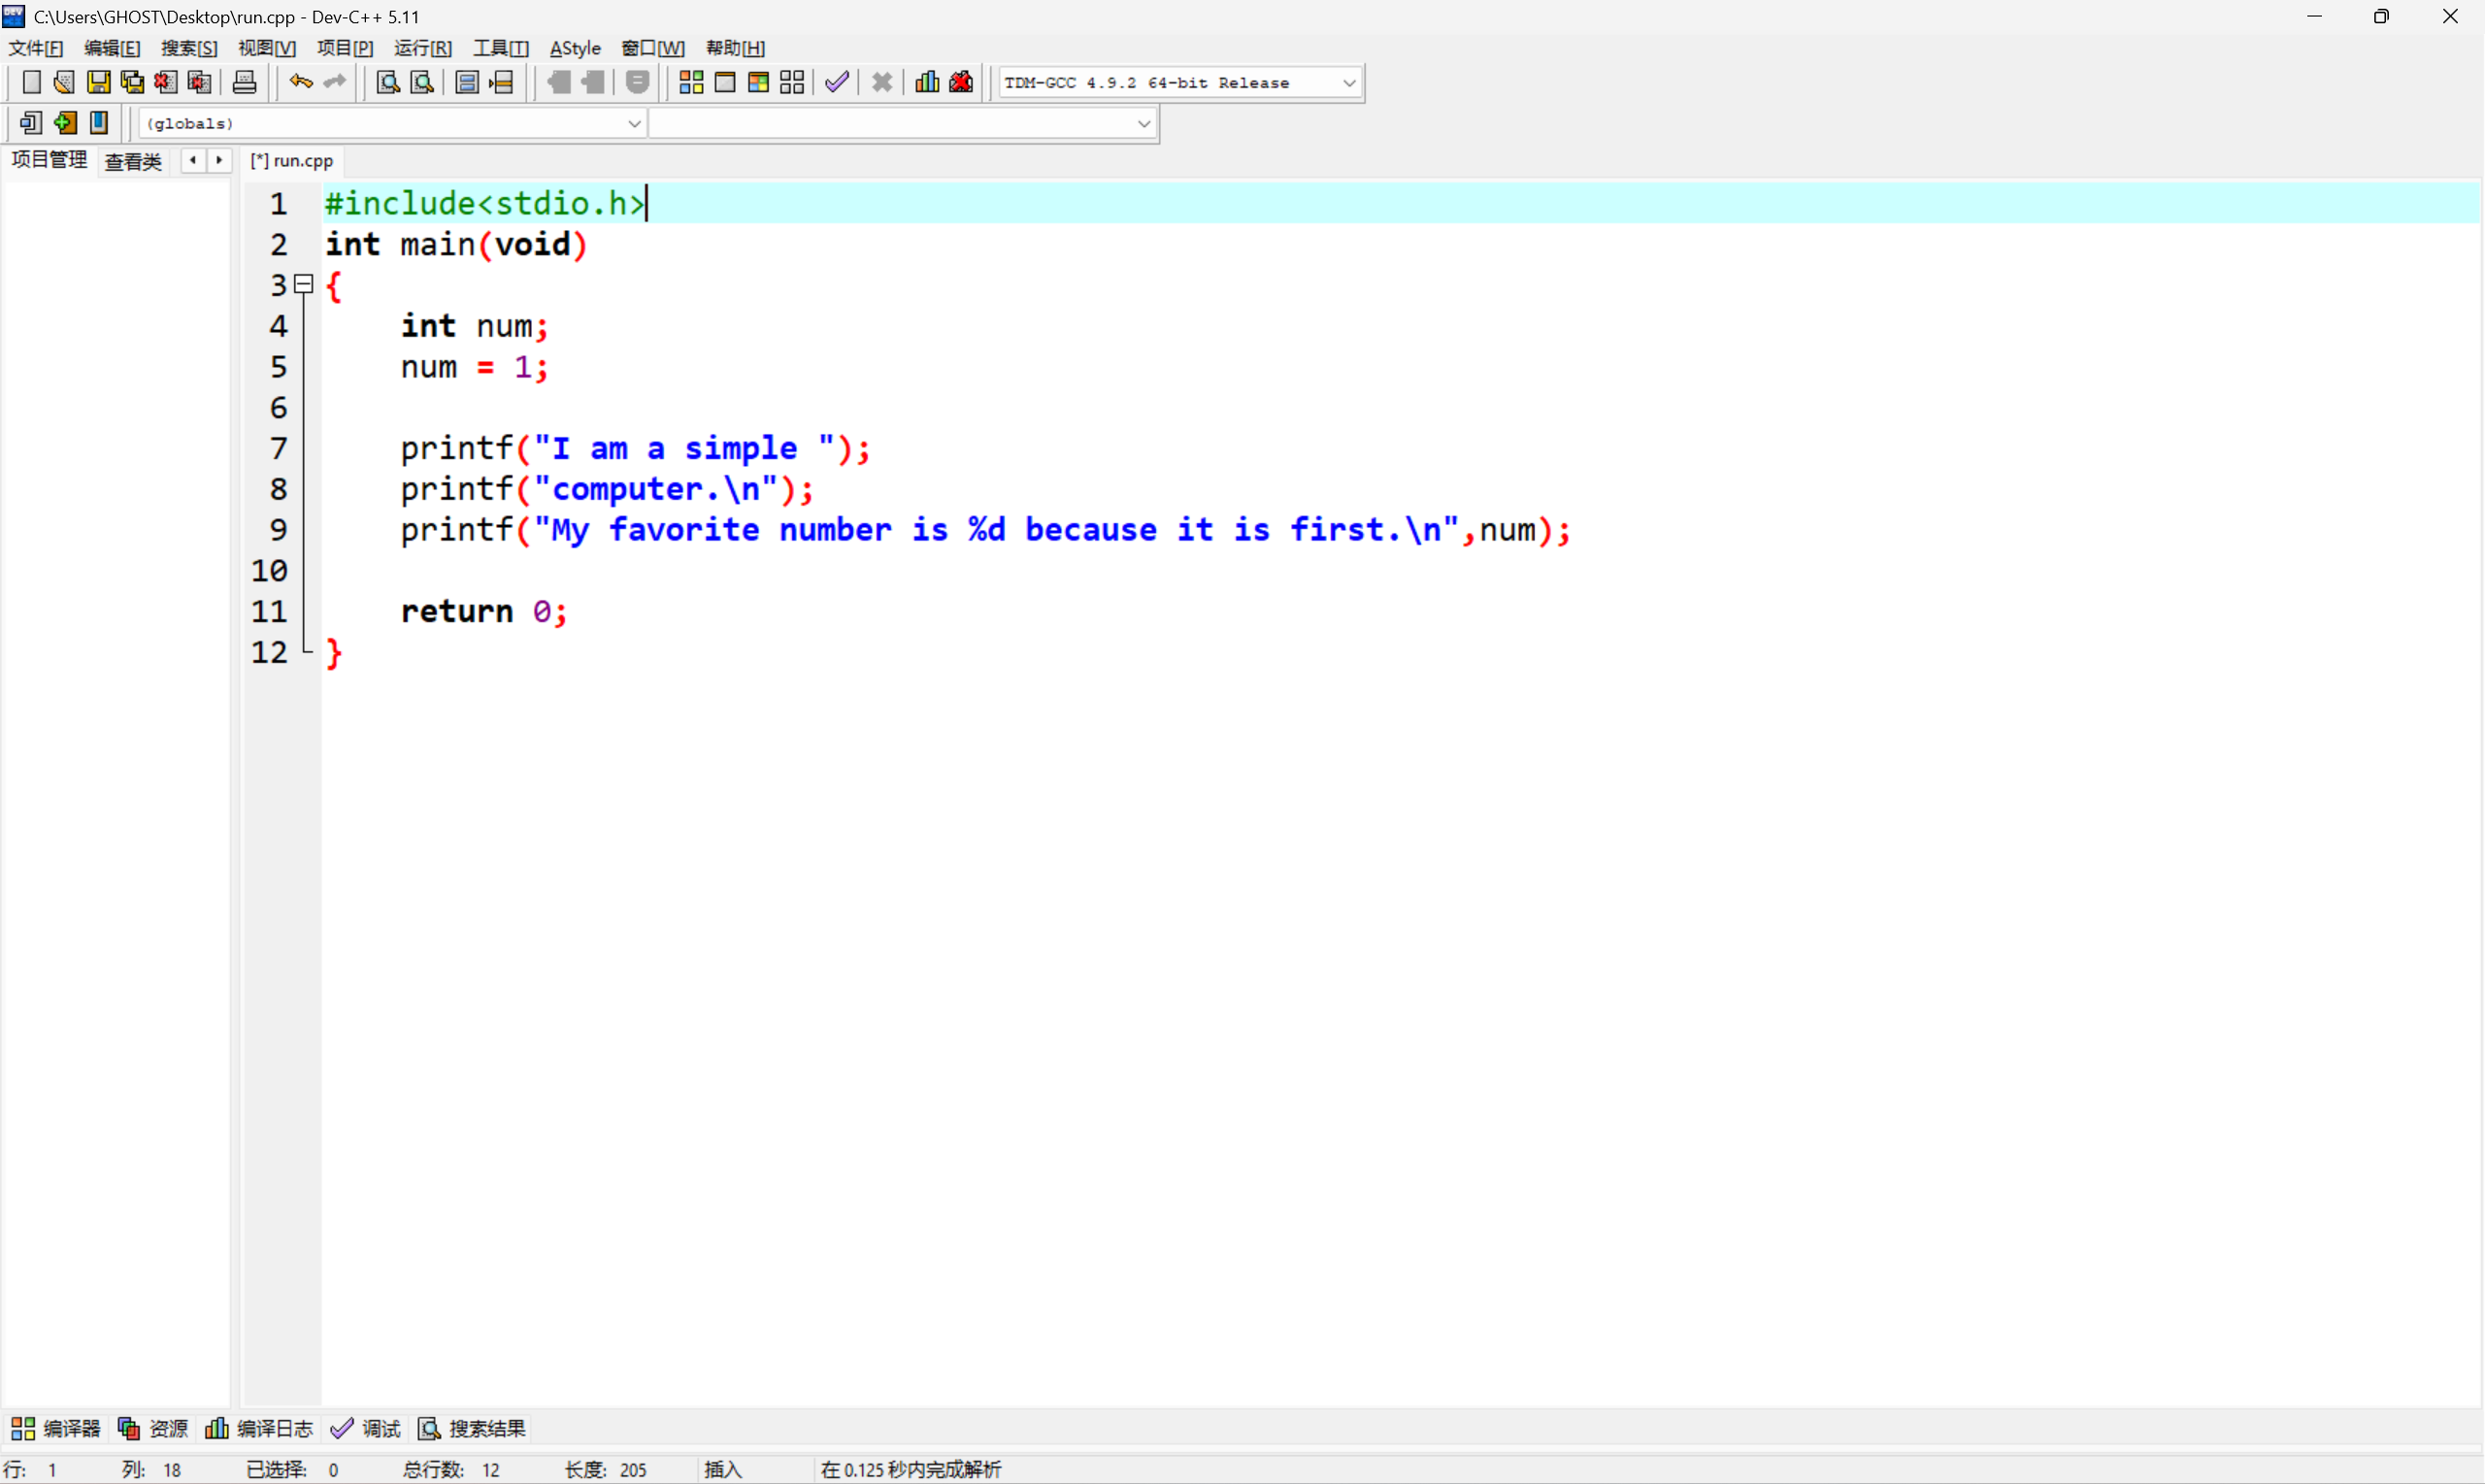Click the Save All toolbar icon
This screenshot has height=1484, width=2485.
click(132, 83)
